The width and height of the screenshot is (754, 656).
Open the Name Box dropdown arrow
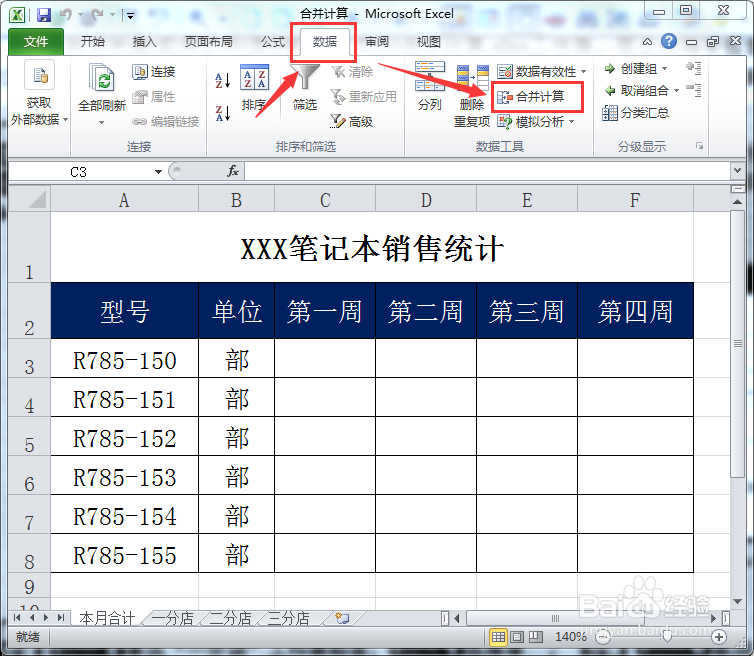(x=158, y=172)
